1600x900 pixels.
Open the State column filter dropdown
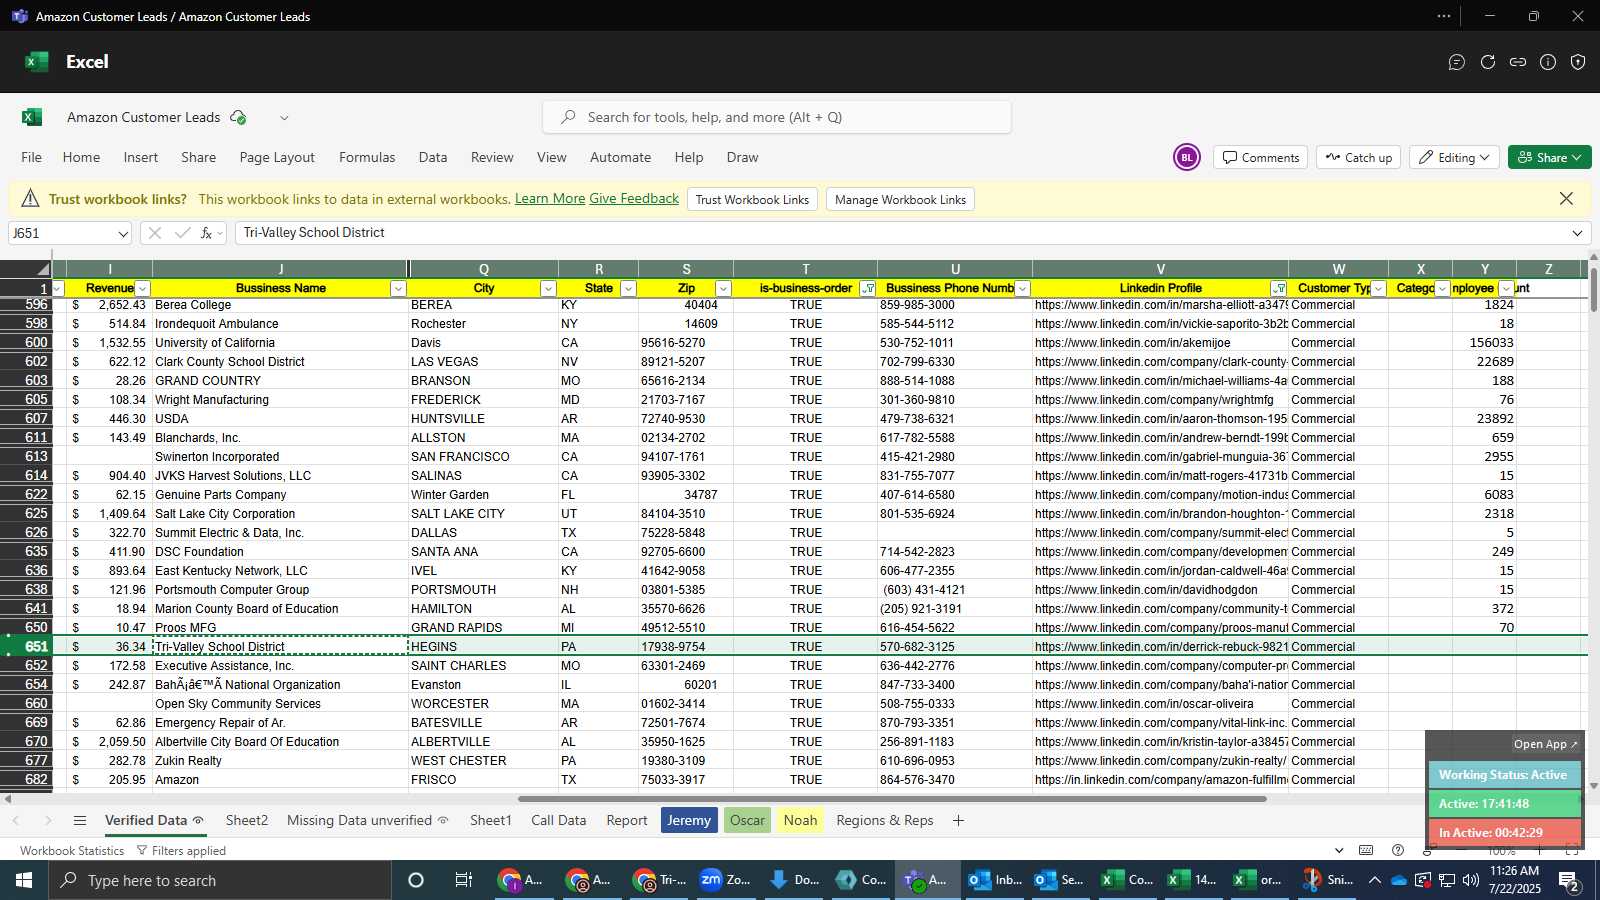[628, 289]
